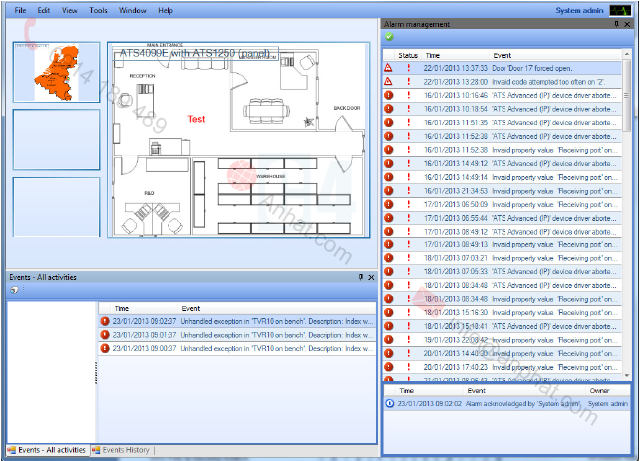The width and height of the screenshot is (640, 461).
Task: Click red error icon of 18/01/2013 07:03:21 alarm
Action: (x=389, y=258)
